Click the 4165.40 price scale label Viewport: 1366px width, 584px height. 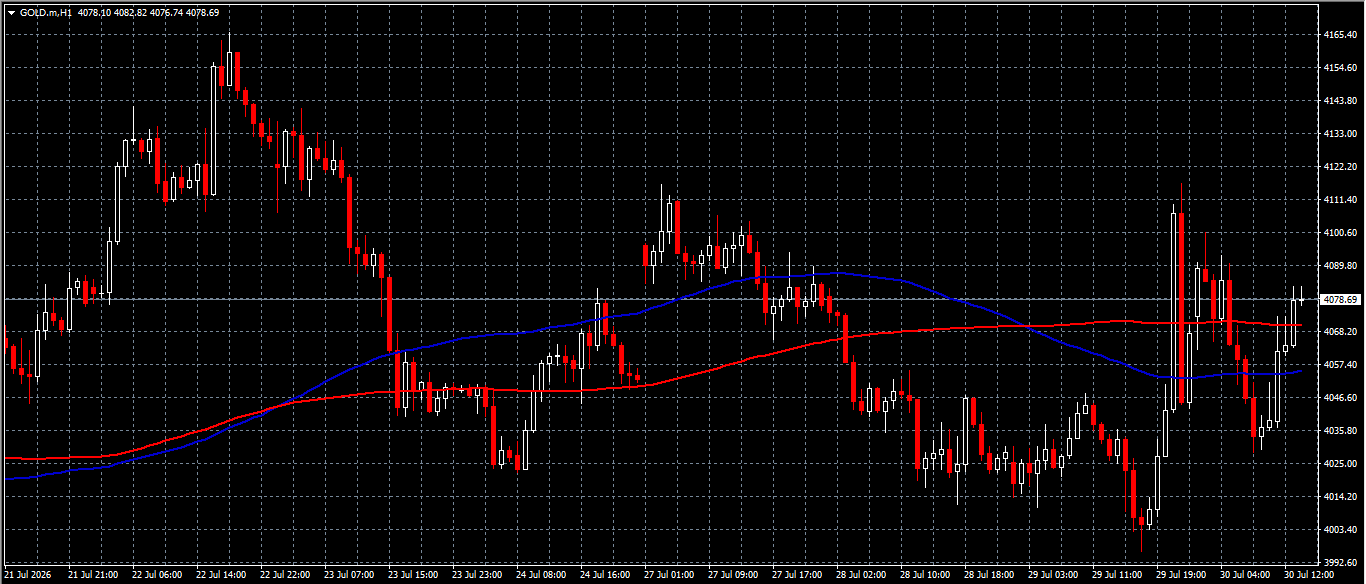(1338, 35)
